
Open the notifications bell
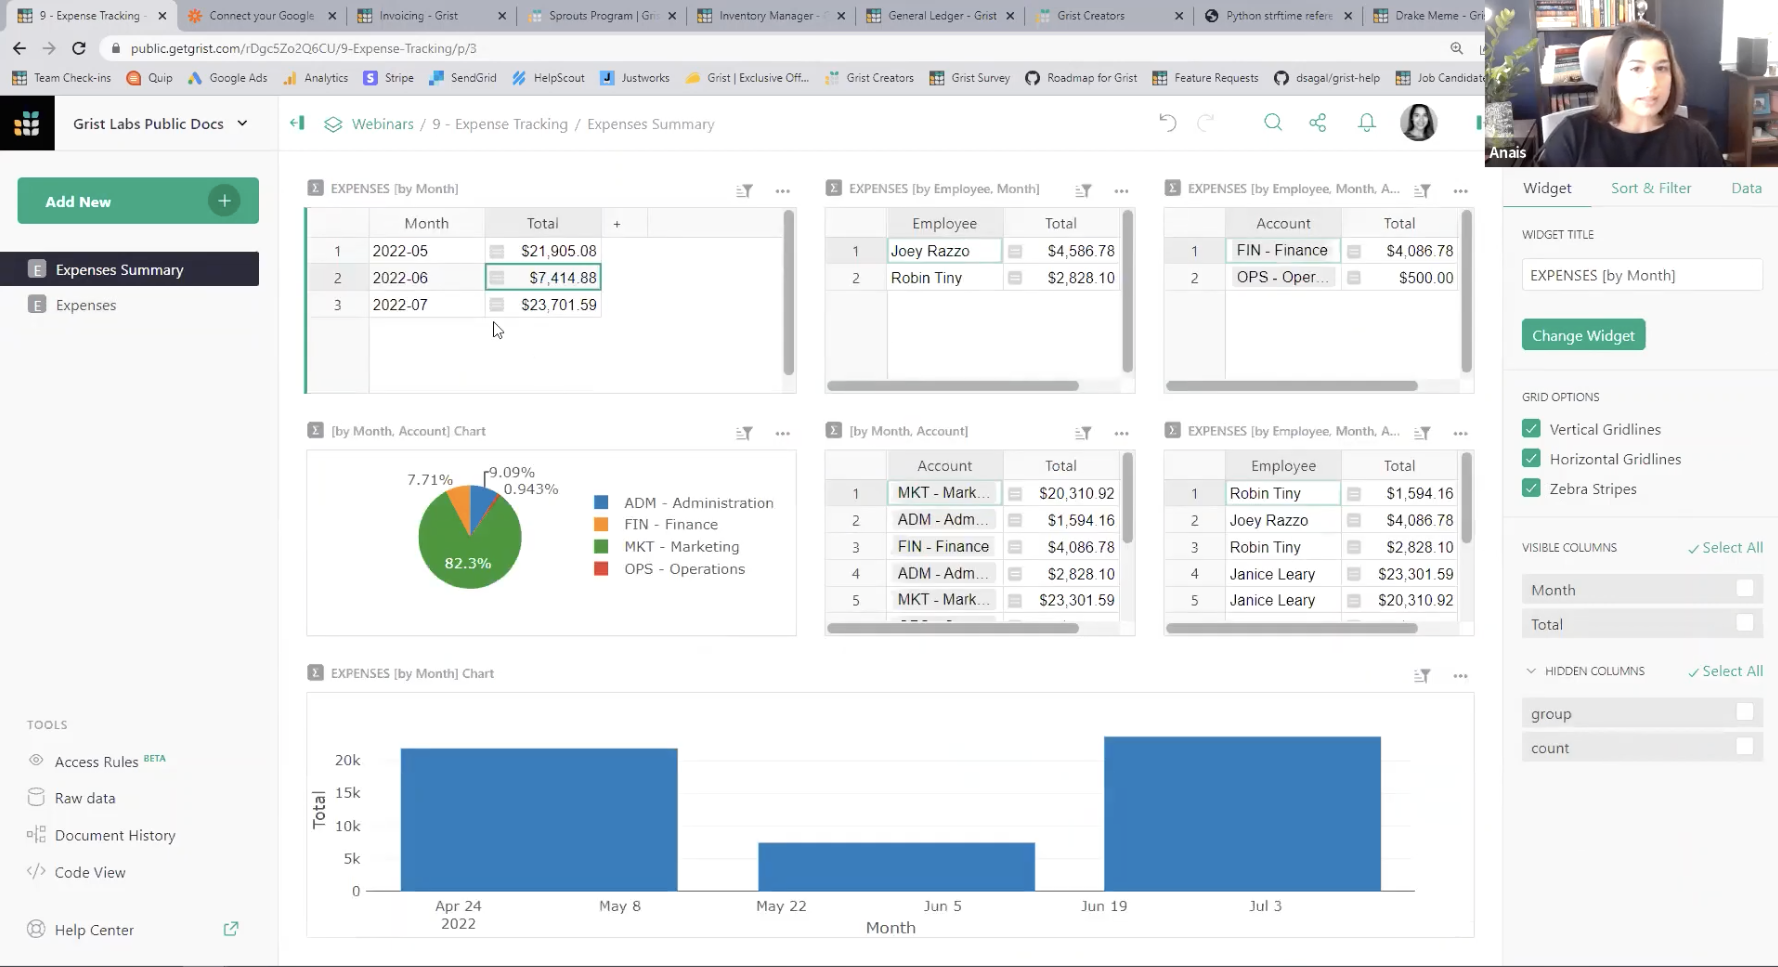[1366, 122]
